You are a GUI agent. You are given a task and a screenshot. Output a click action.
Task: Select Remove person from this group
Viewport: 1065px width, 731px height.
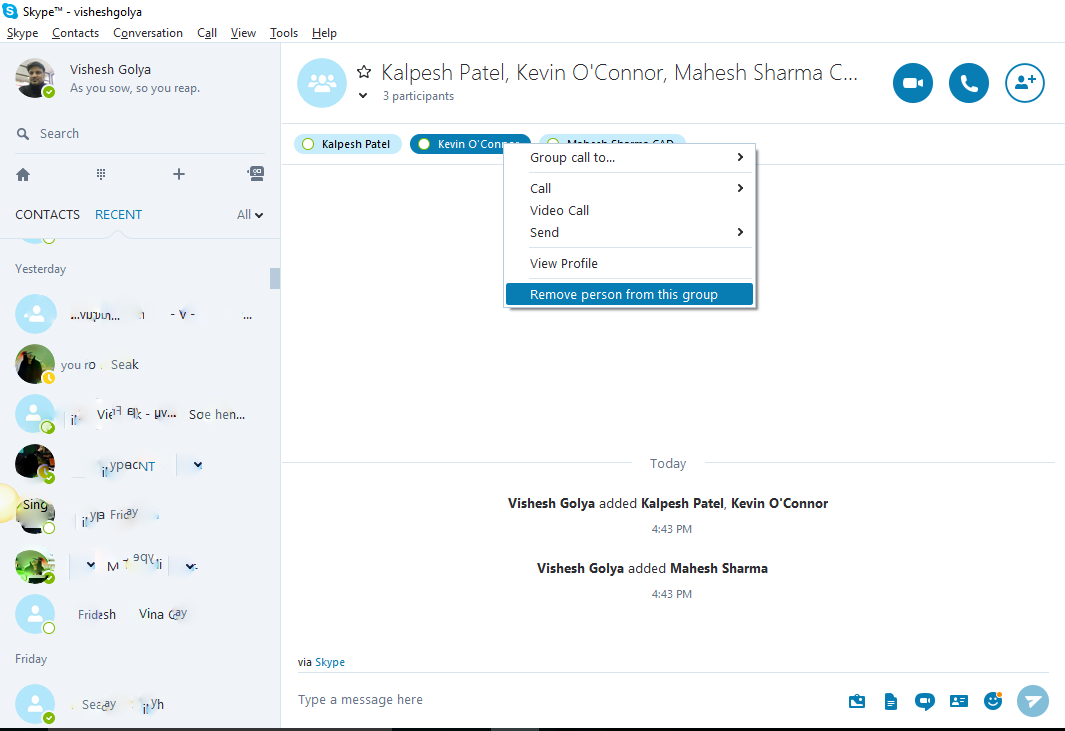point(629,294)
